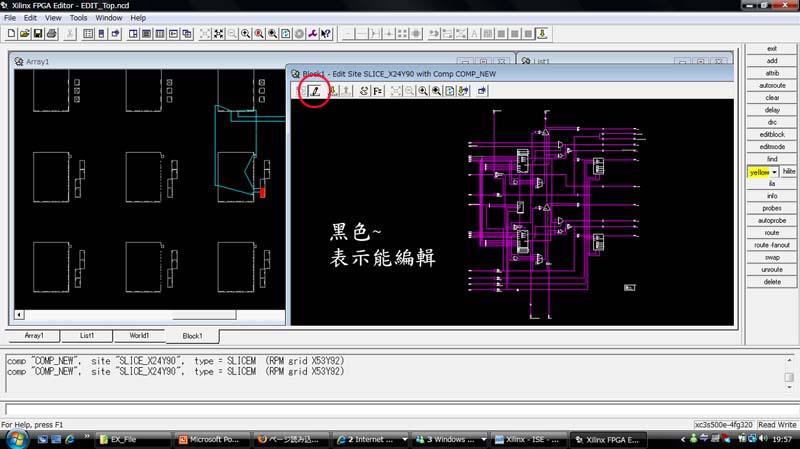Image resolution: width=800 pixels, height=449 pixels.
Task: Click the Array1 horizontal scrollbar left arrow
Action: coord(19,314)
